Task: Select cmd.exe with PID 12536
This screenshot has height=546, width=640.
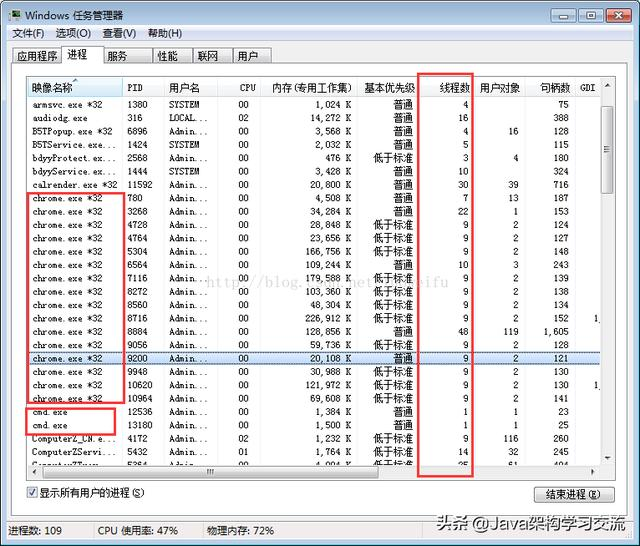Action: [314, 412]
